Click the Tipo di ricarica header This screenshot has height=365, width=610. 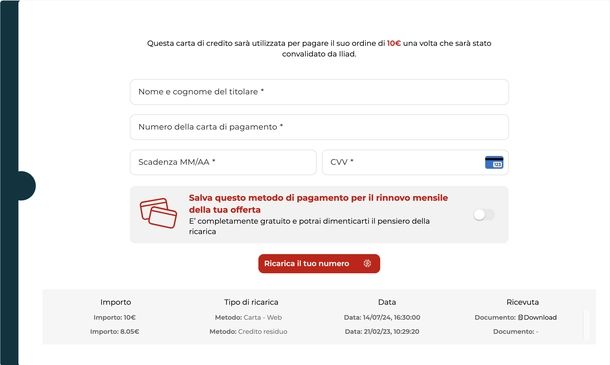click(251, 302)
